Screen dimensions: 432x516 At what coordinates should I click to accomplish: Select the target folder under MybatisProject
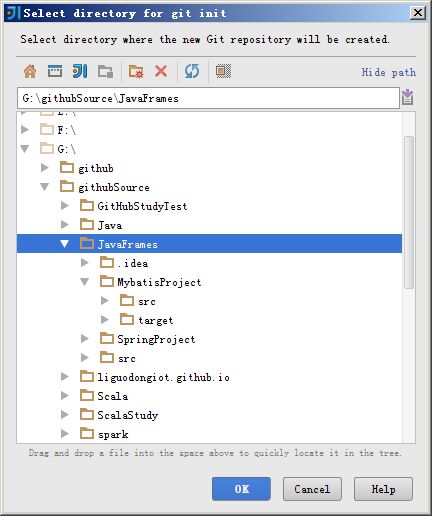156,320
